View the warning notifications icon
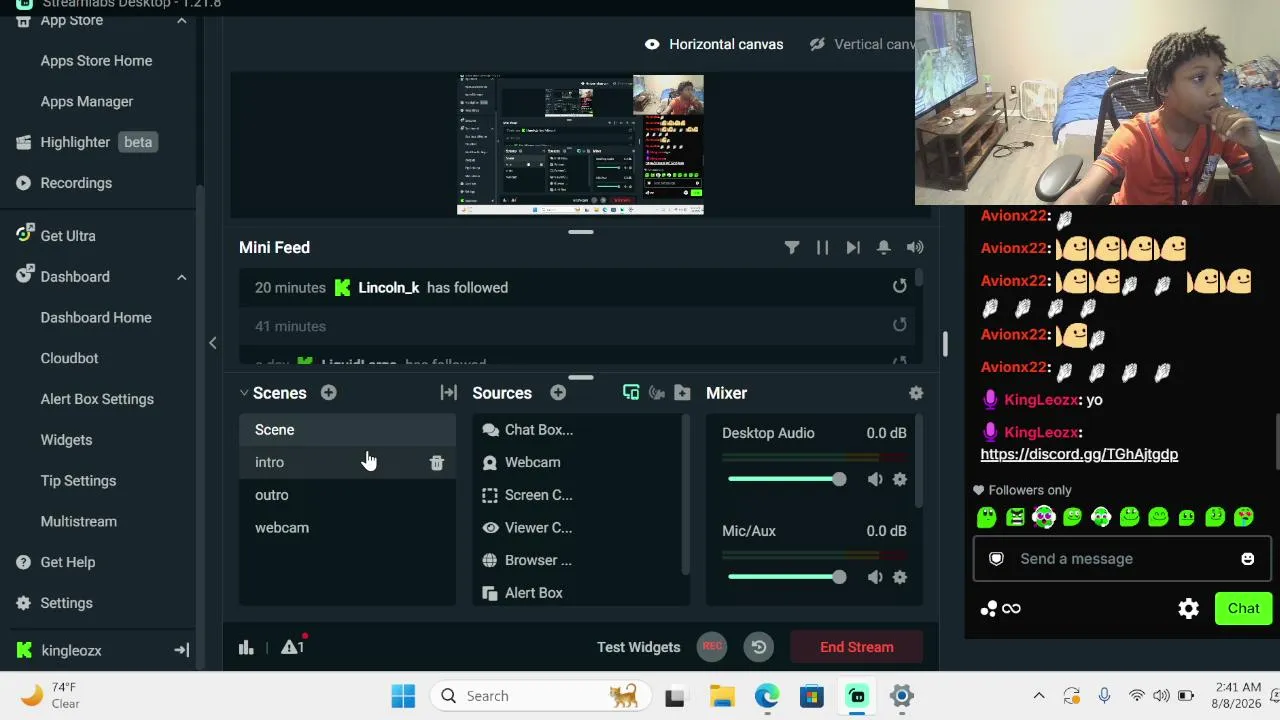 [292, 647]
